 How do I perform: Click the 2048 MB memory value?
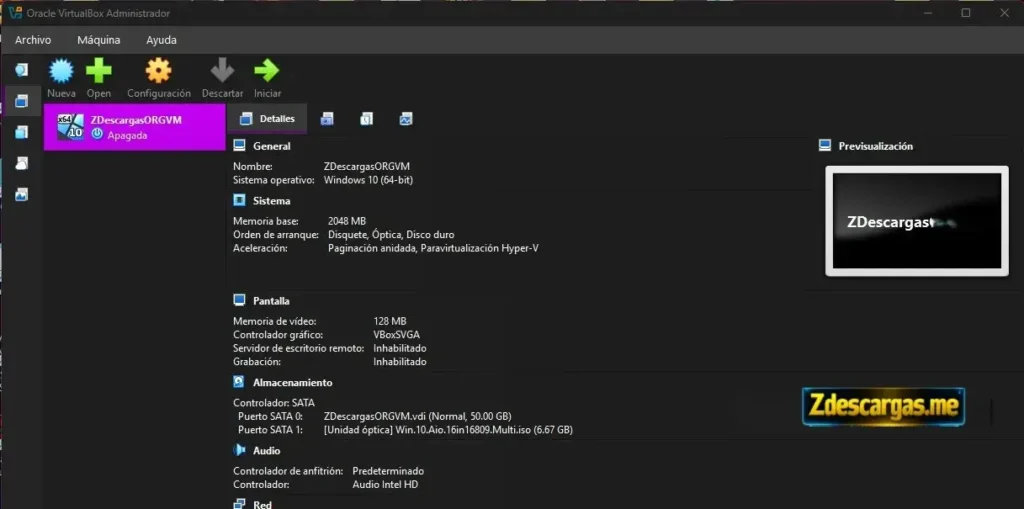point(347,221)
